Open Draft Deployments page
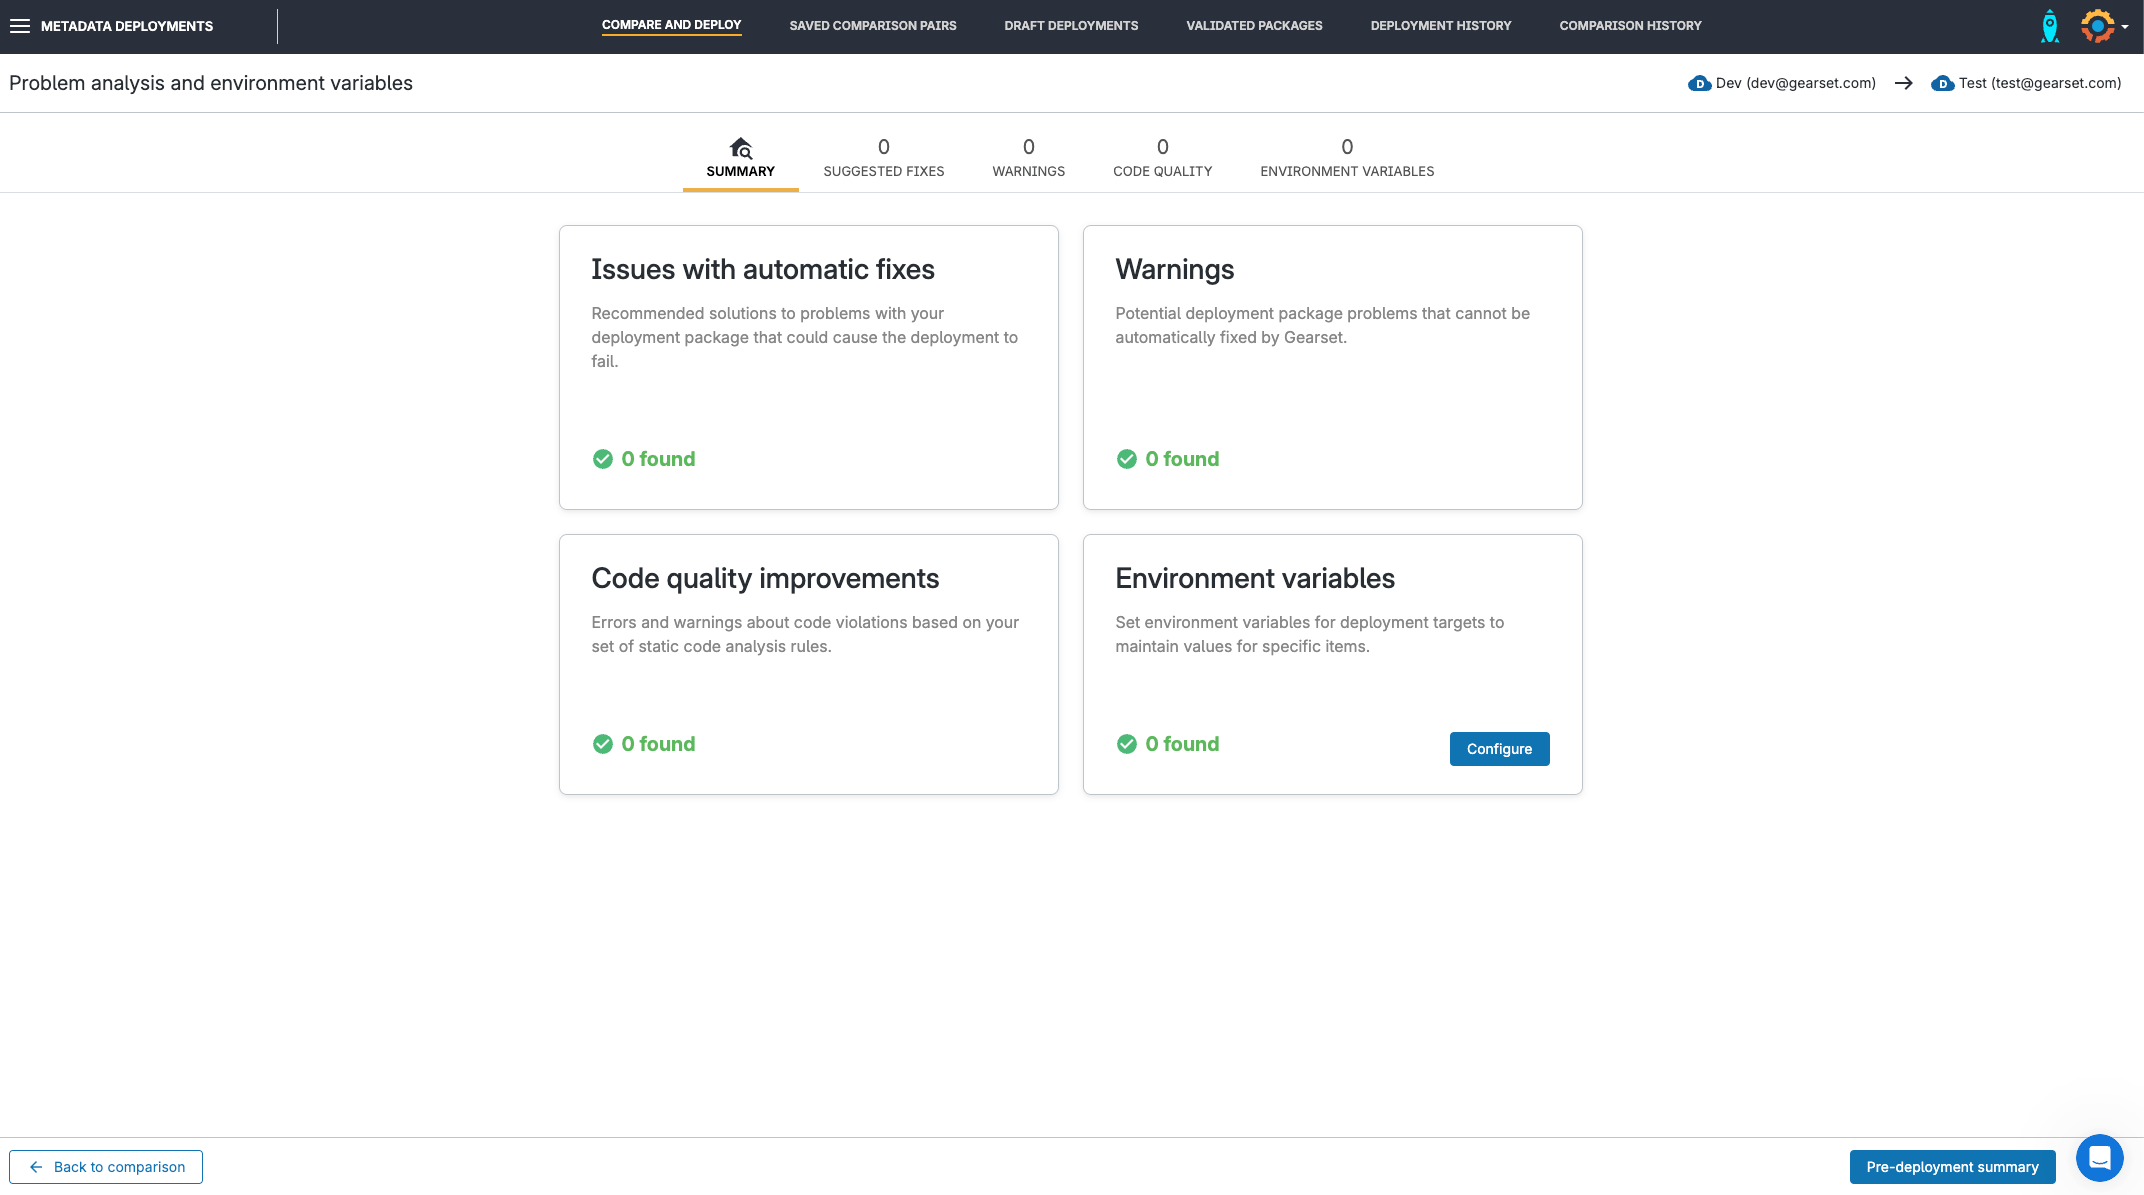 tap(1071, 26)
